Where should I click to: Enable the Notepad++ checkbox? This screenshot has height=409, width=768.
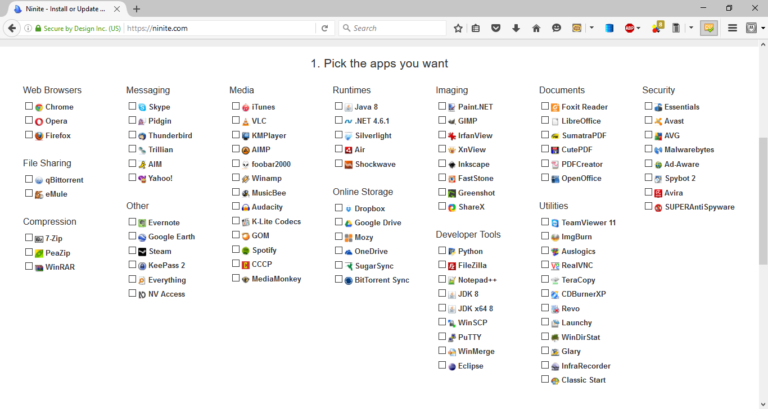(x=442, y=279)
